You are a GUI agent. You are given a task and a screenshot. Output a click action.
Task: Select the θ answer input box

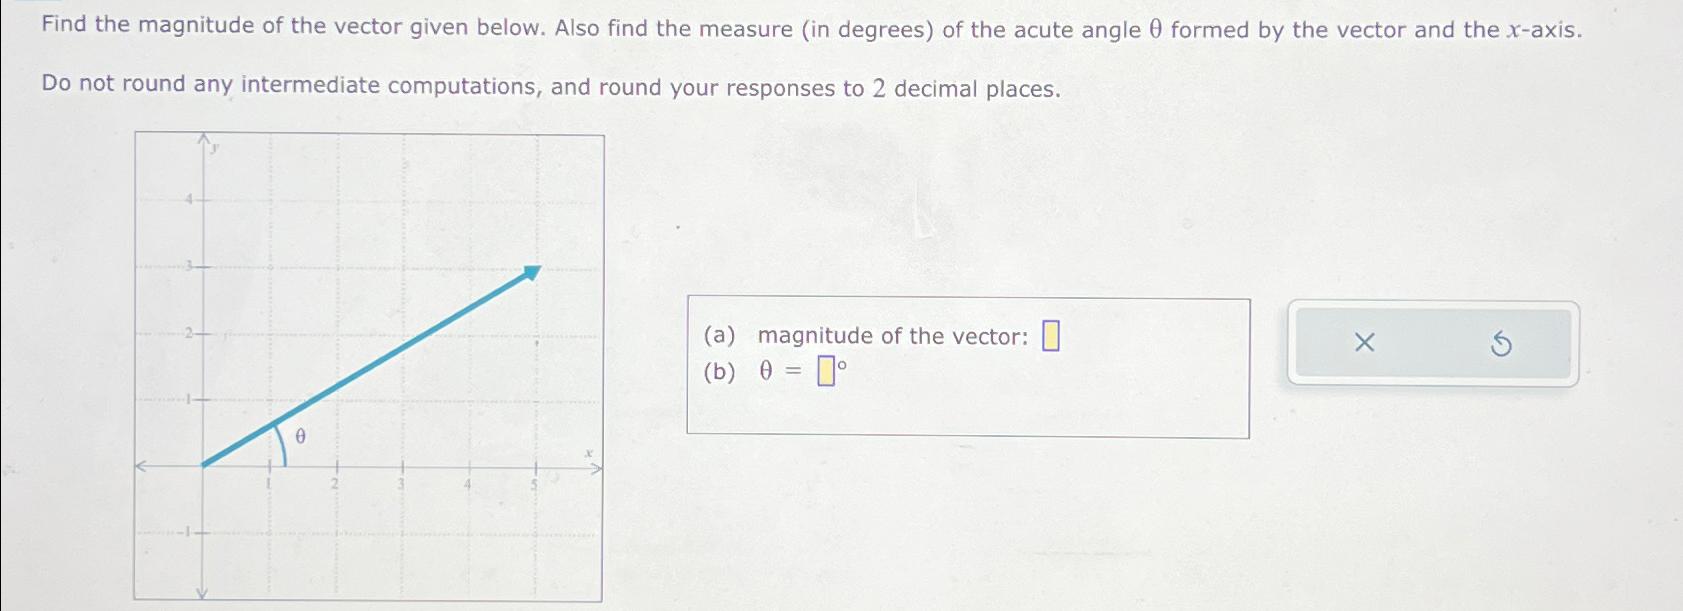(x=826, y=372)
